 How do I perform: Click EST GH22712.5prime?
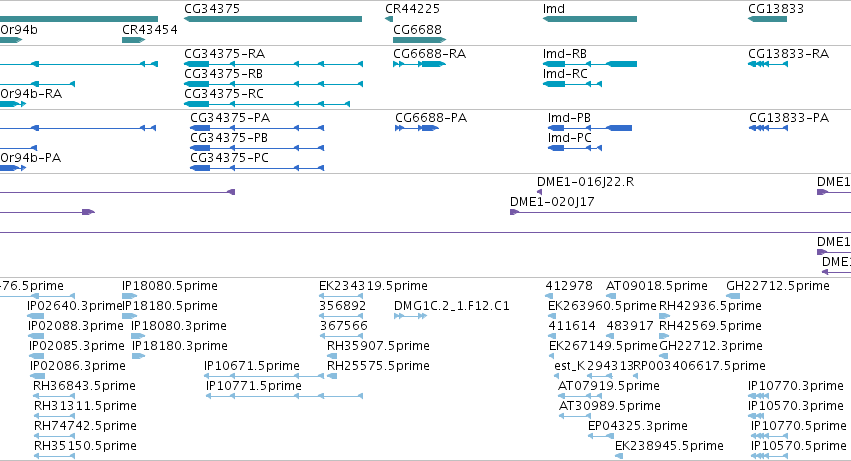(778, 286)
